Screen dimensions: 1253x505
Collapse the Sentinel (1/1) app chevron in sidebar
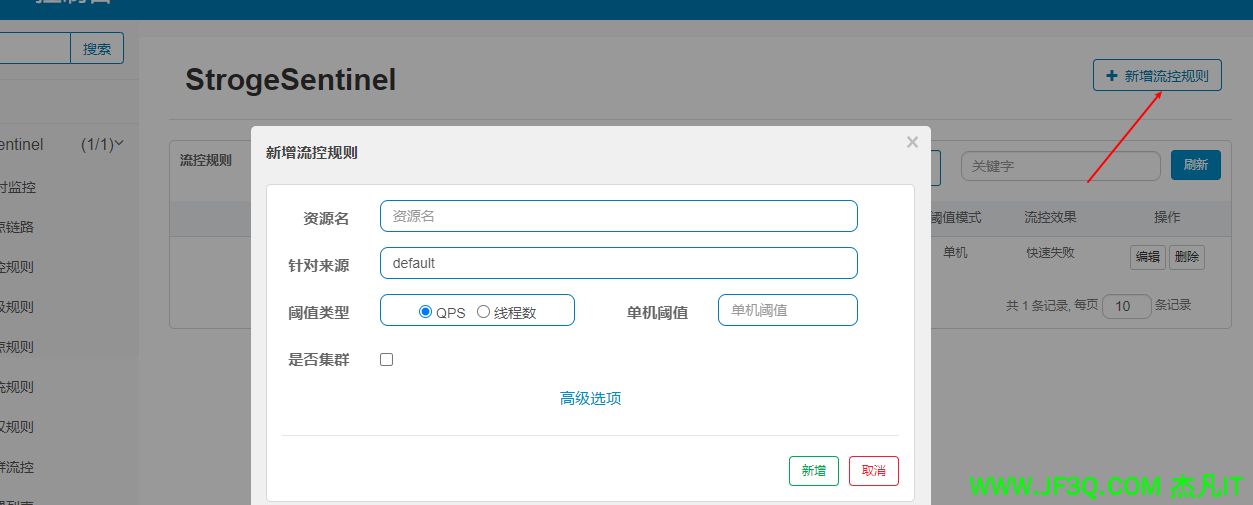click(120, 144)
